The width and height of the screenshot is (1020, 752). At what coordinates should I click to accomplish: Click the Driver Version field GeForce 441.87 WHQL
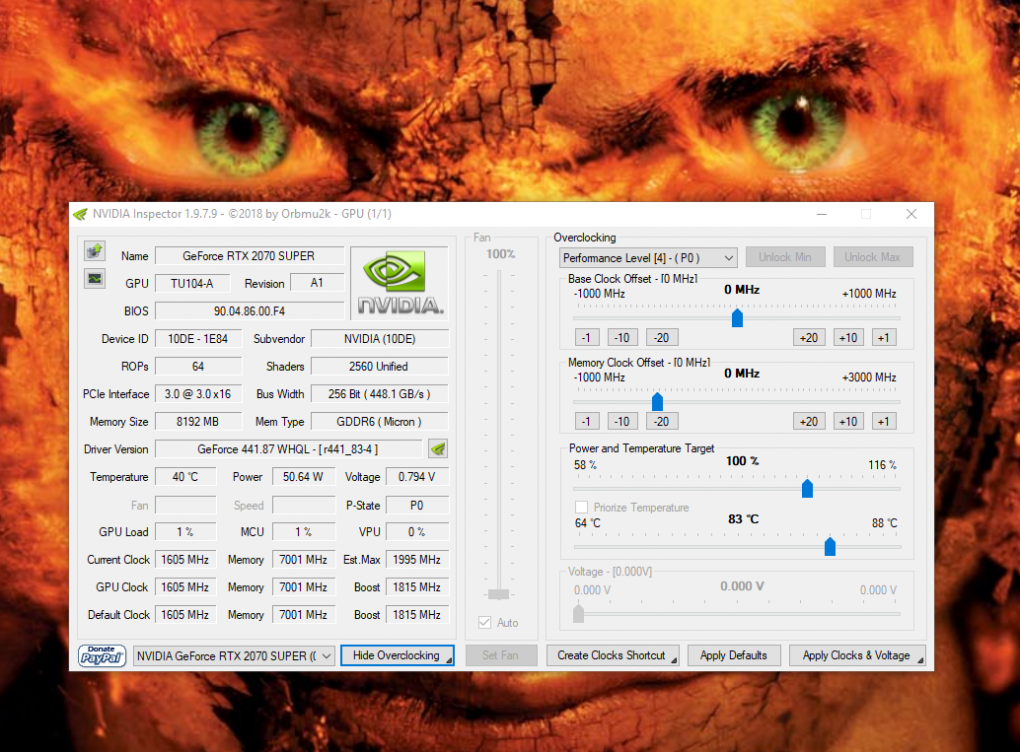(288, 449)
